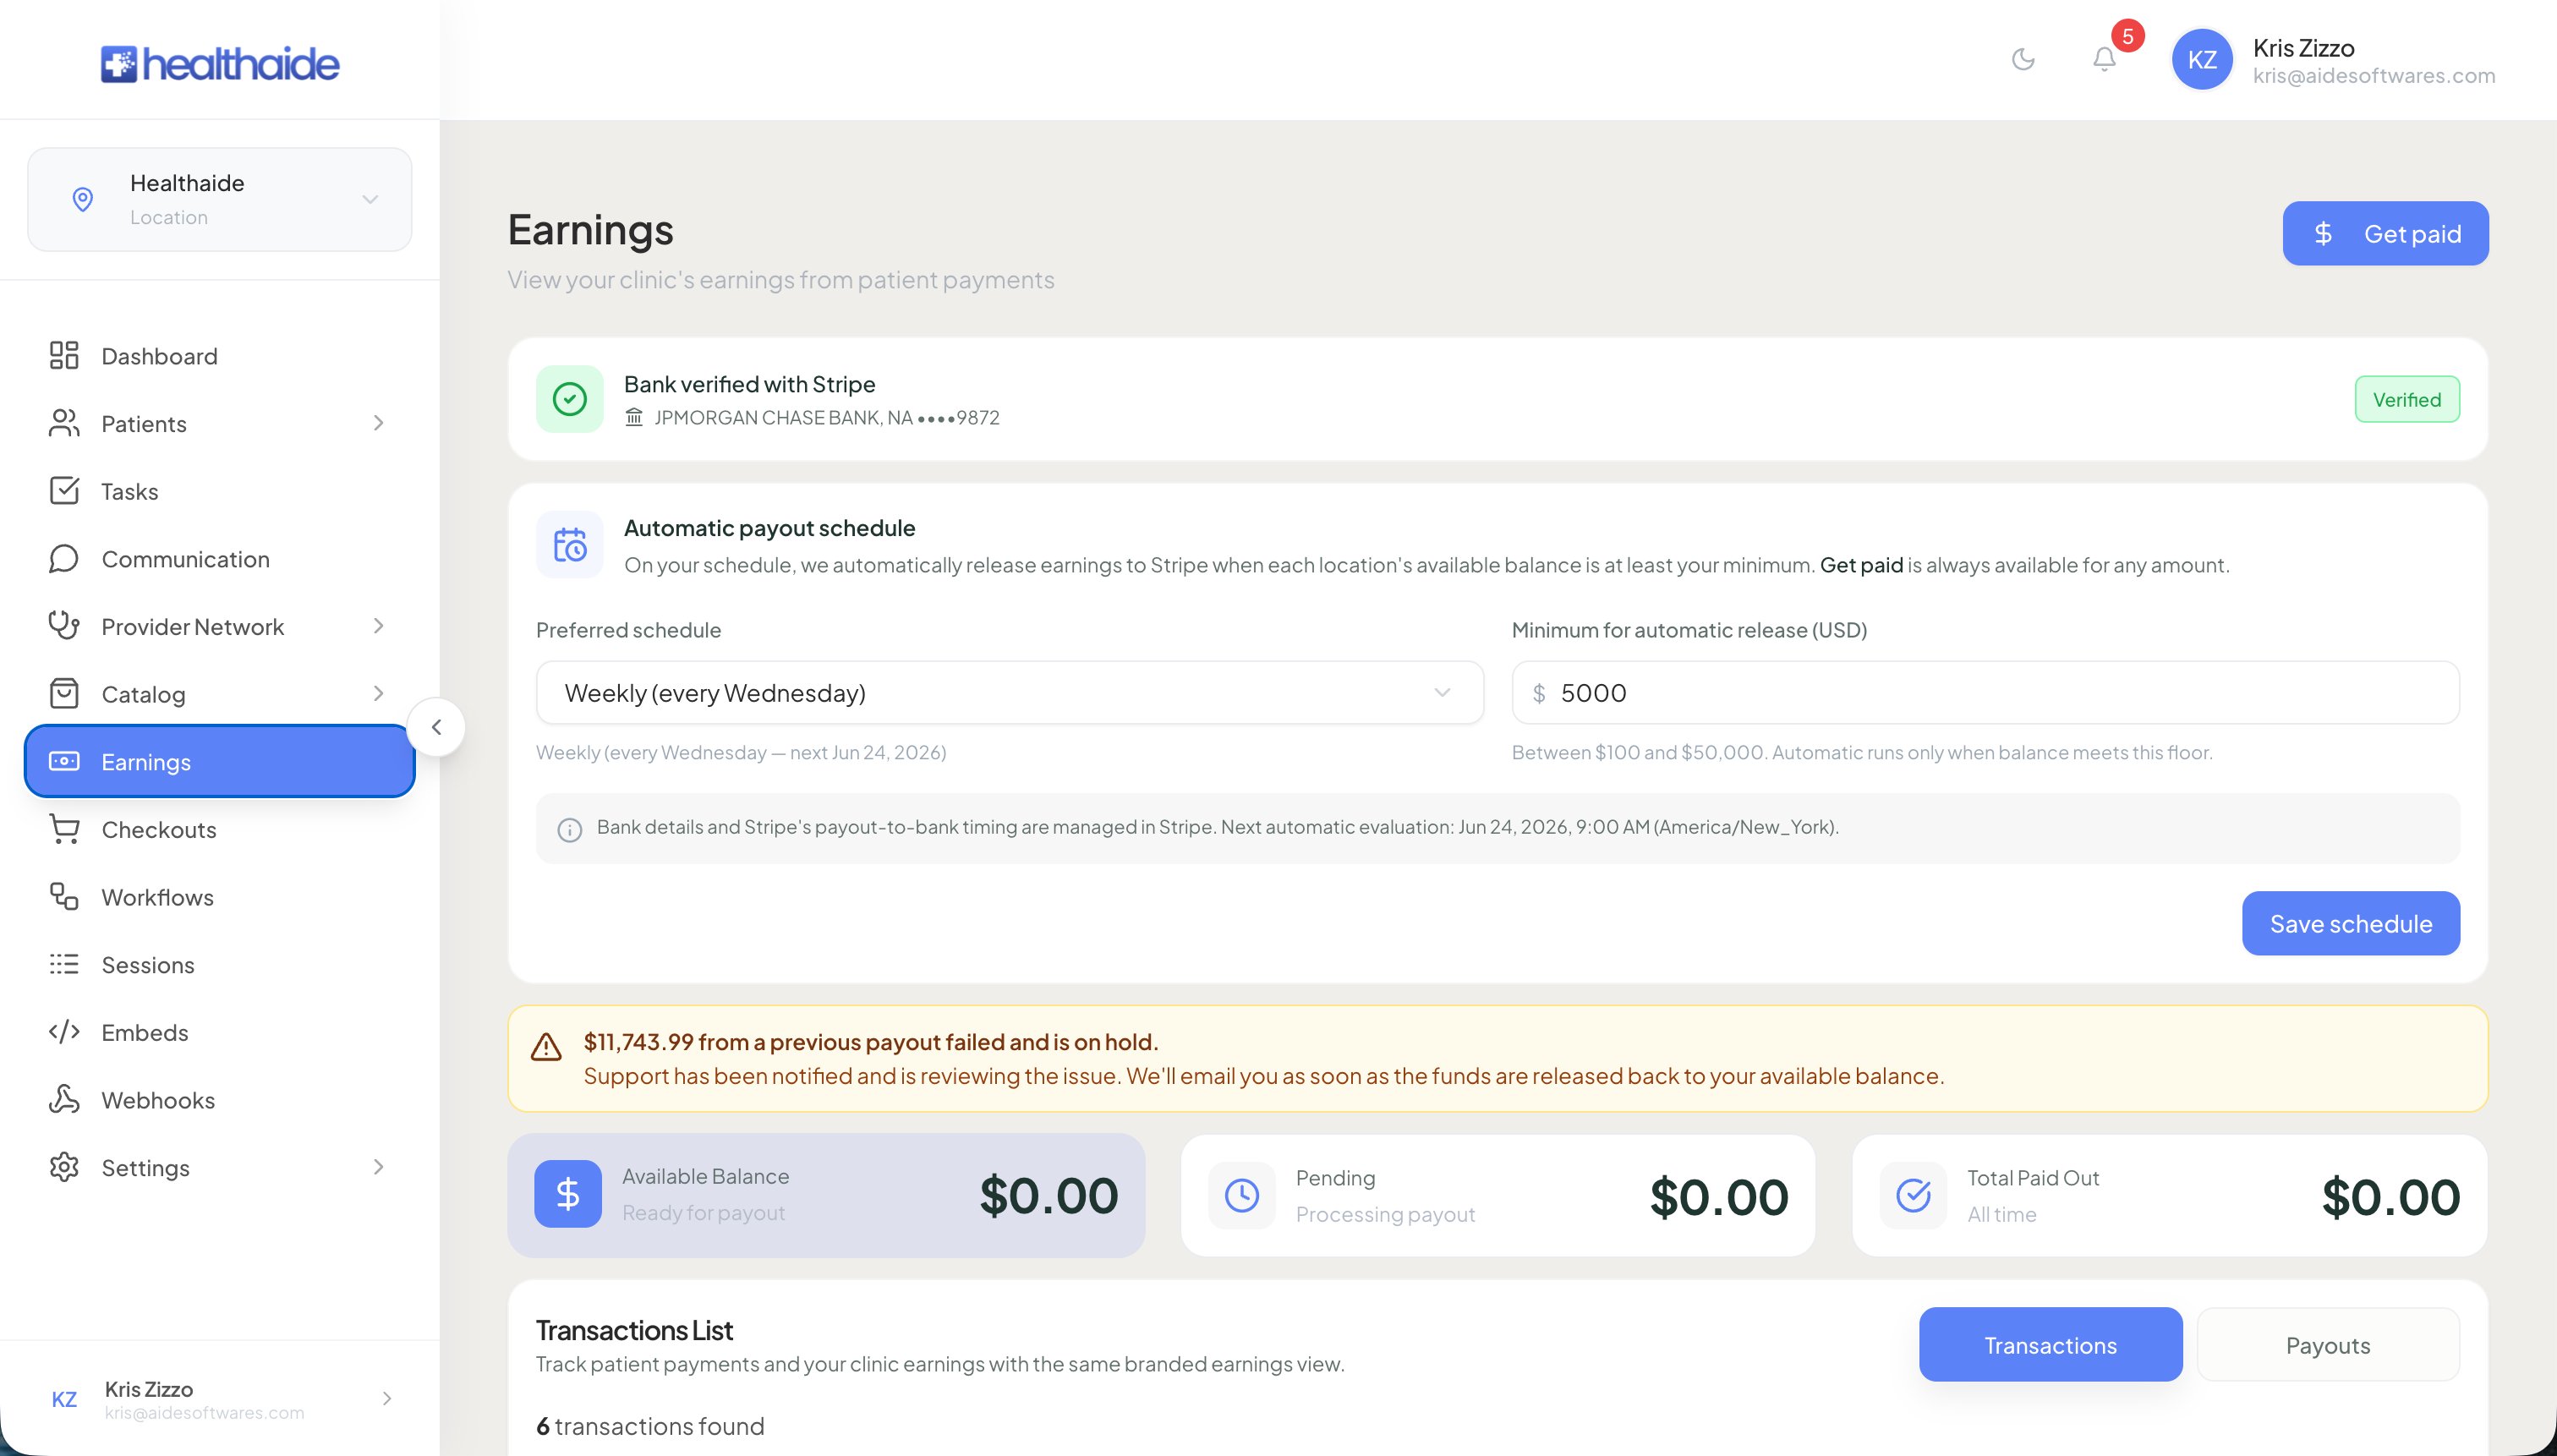Screen dimensions: 2557x1456
Task: Click the $11,743.99 failed payout message
Action: click(x=870, y=1041)
